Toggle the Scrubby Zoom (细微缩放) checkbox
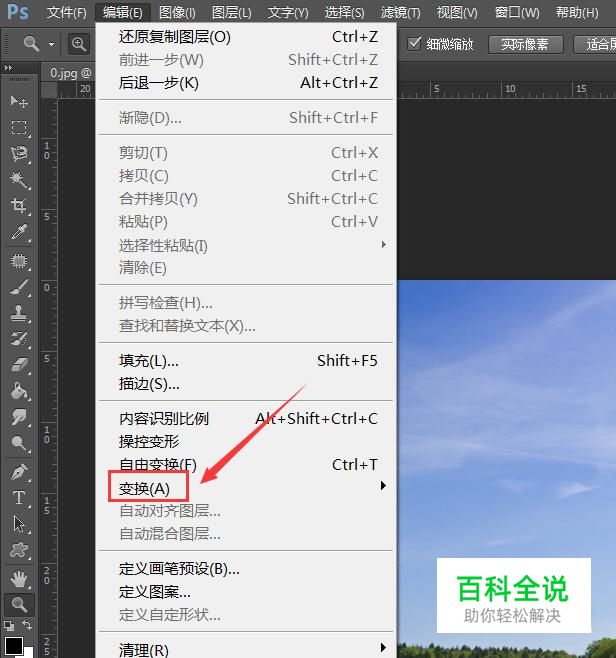 click(414, 43)
